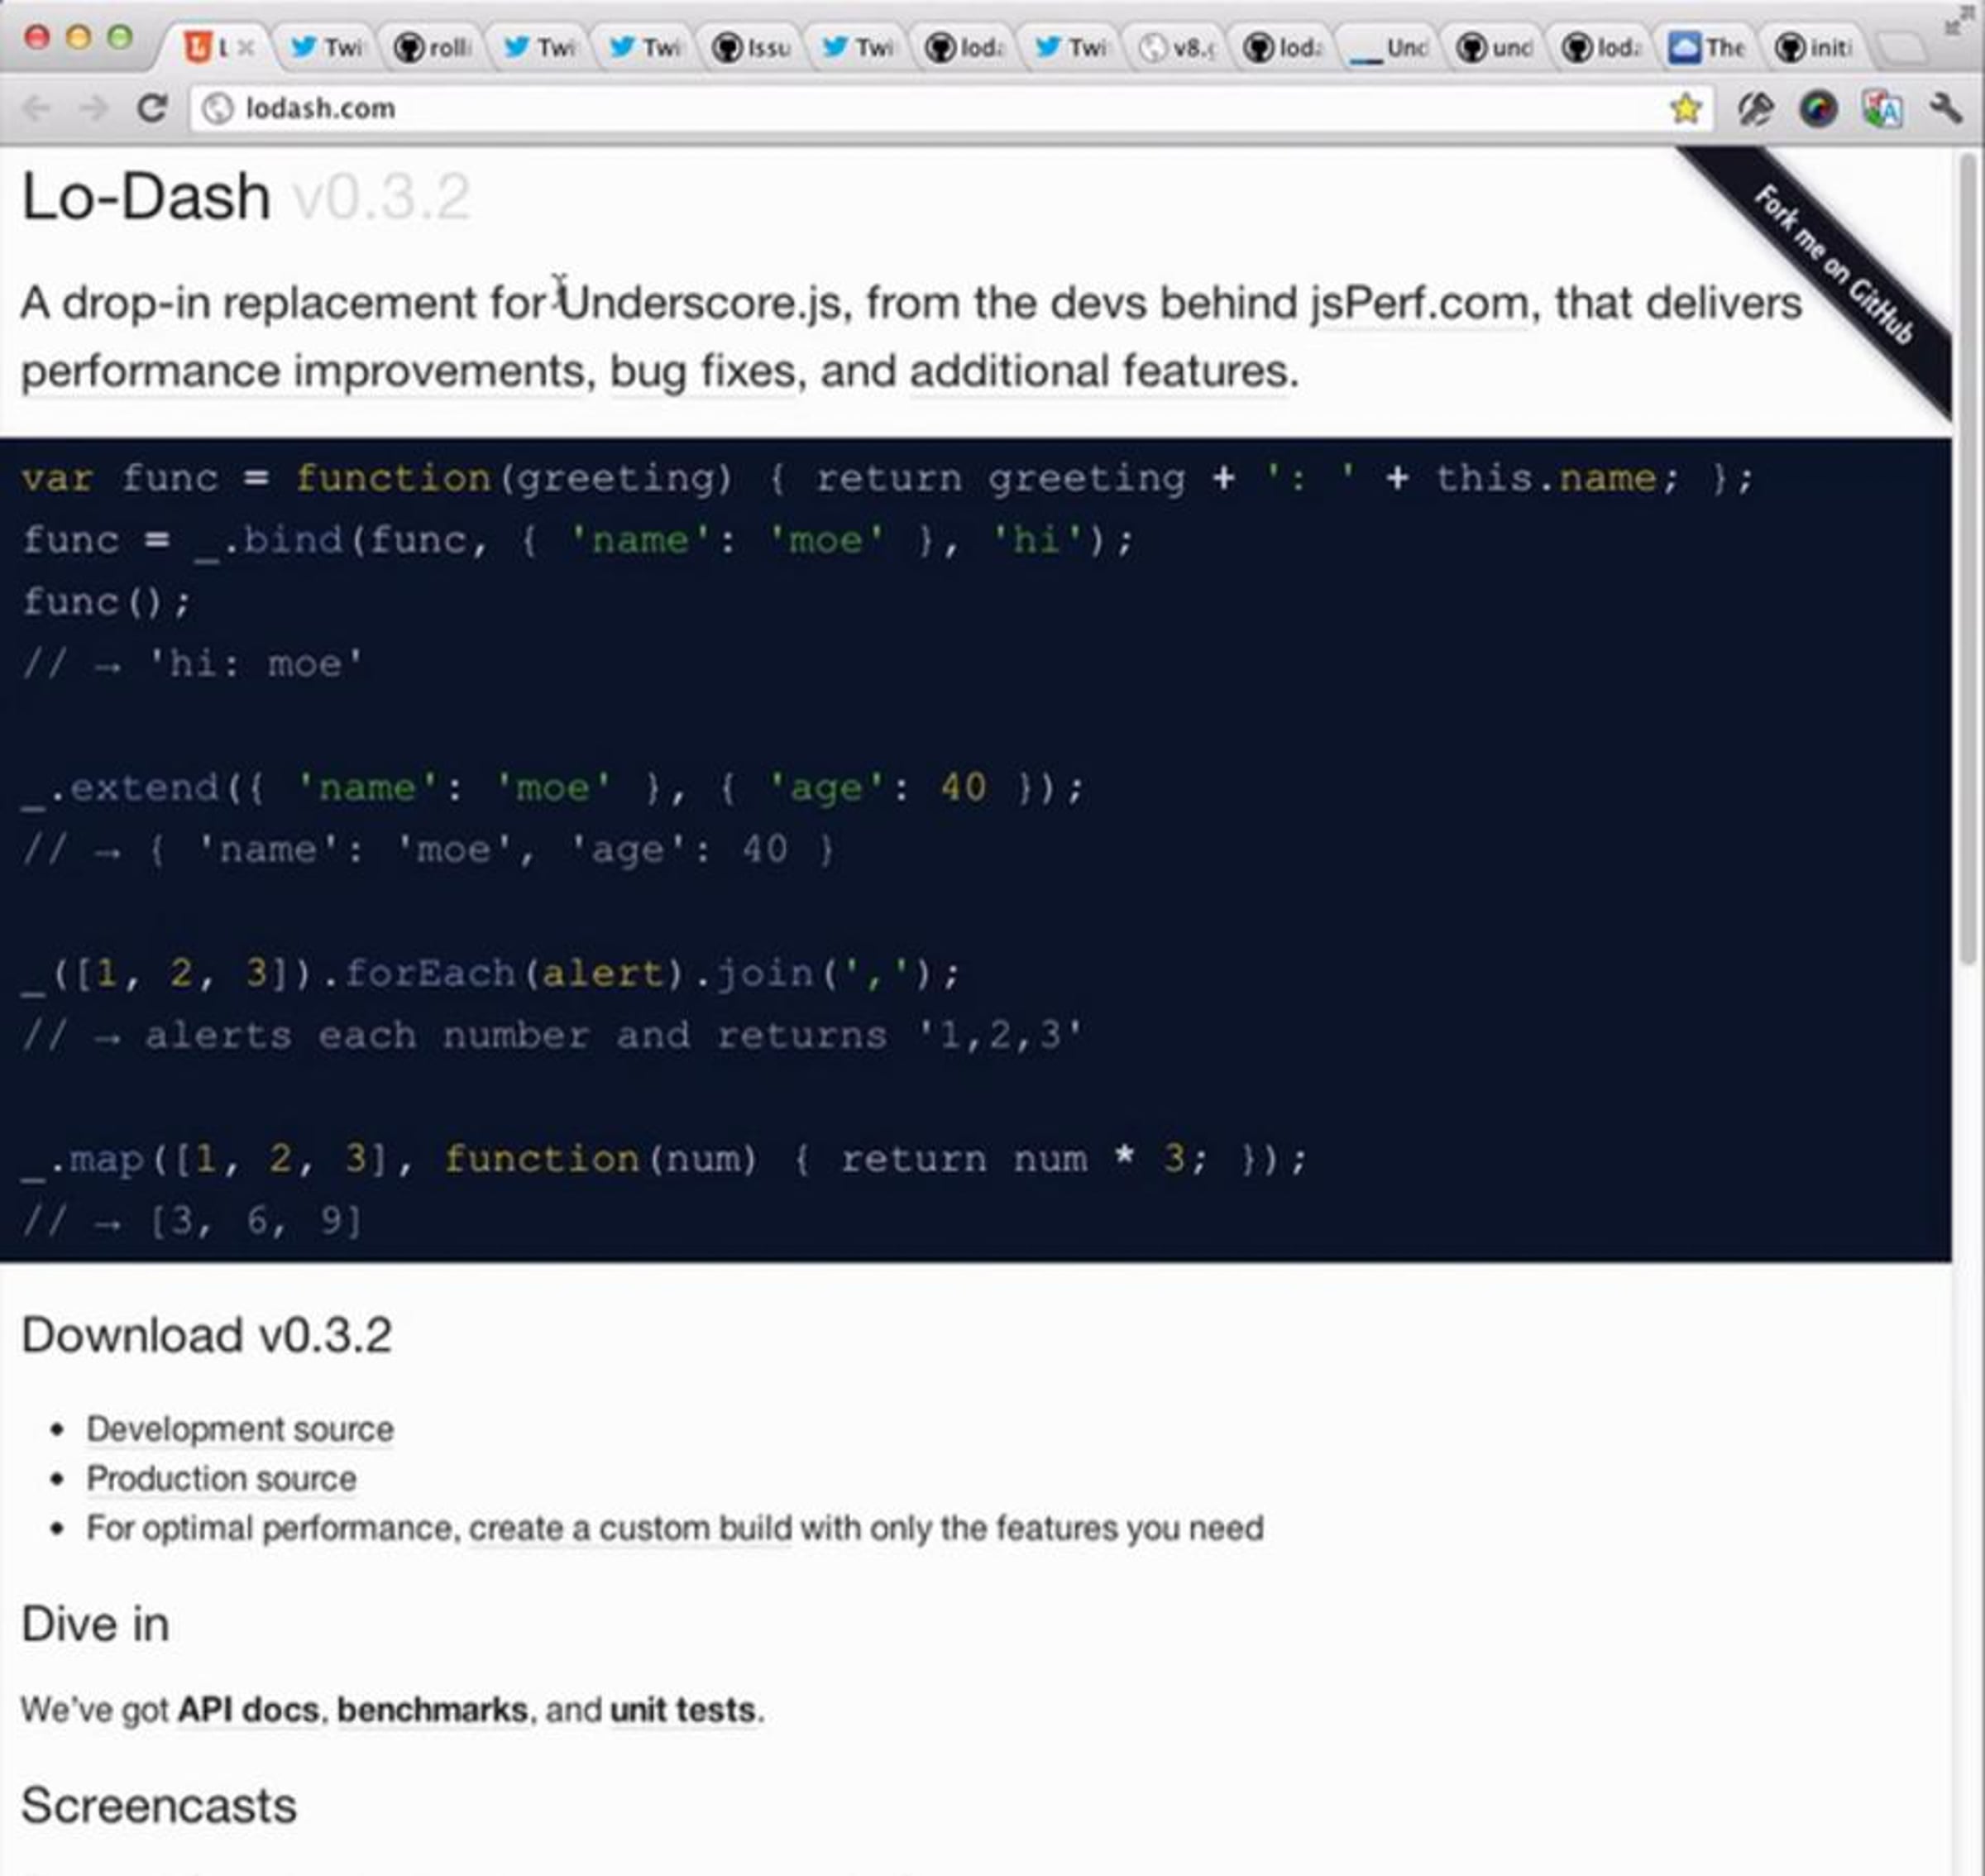Close the active Lo-Dash tab
The height and width of the screenshot is (1876, 1985).
(247, 47)
